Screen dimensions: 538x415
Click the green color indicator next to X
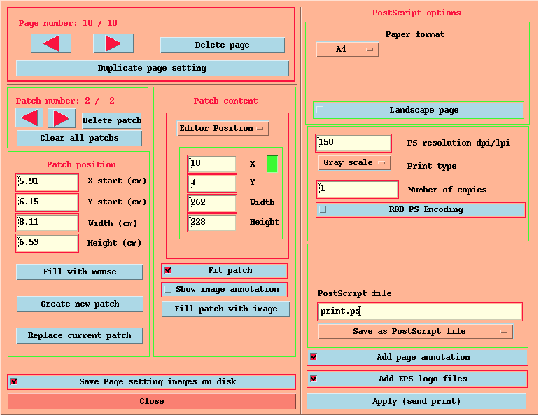pyautogui.click(x=272, y=164)
